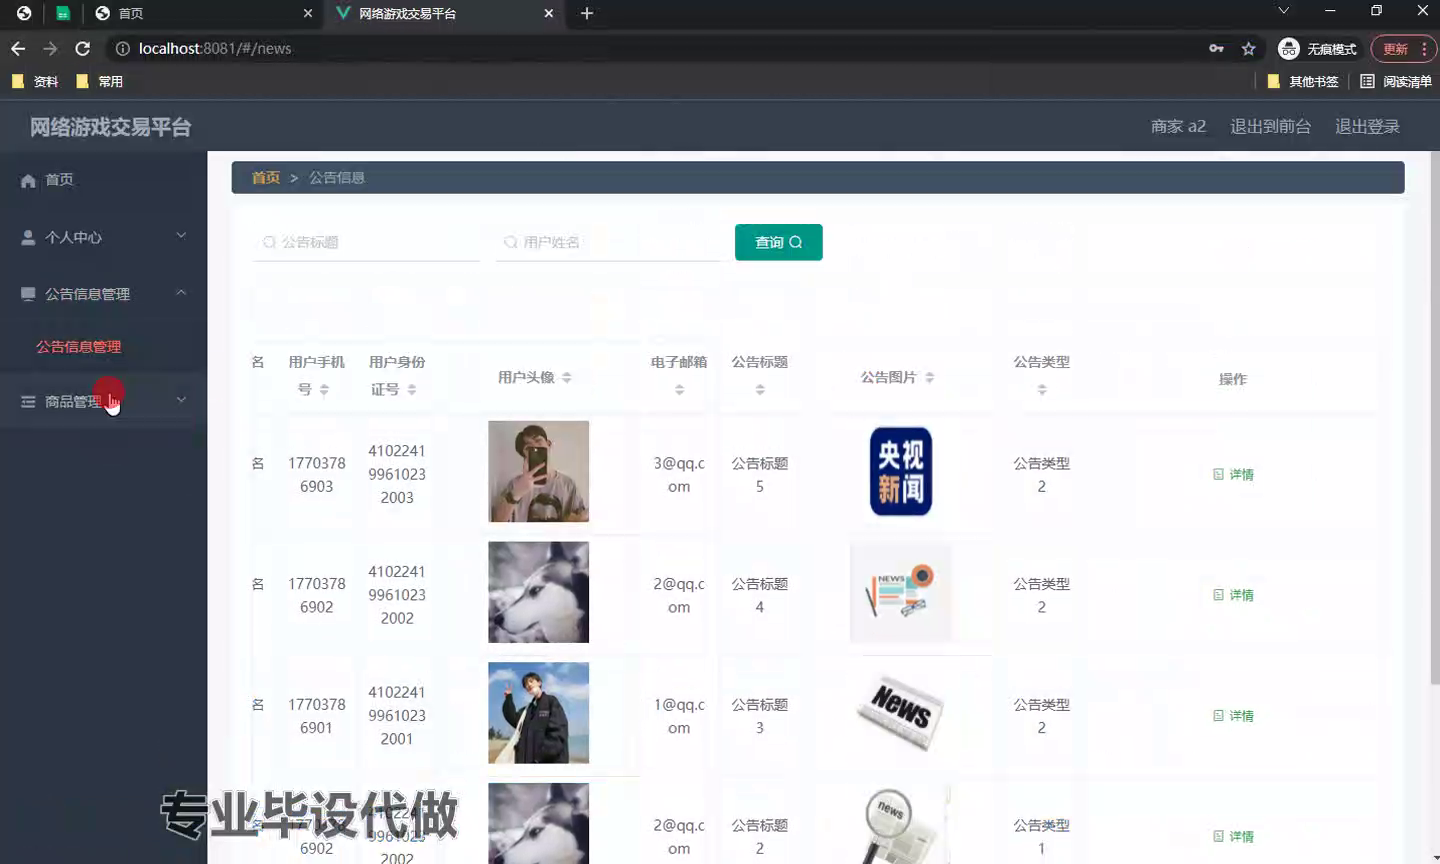Image resolution: width=1440 pixels, height=864 pixels.
Task: Click user avatar in 17703786901 row
Action: pos(538,713)
